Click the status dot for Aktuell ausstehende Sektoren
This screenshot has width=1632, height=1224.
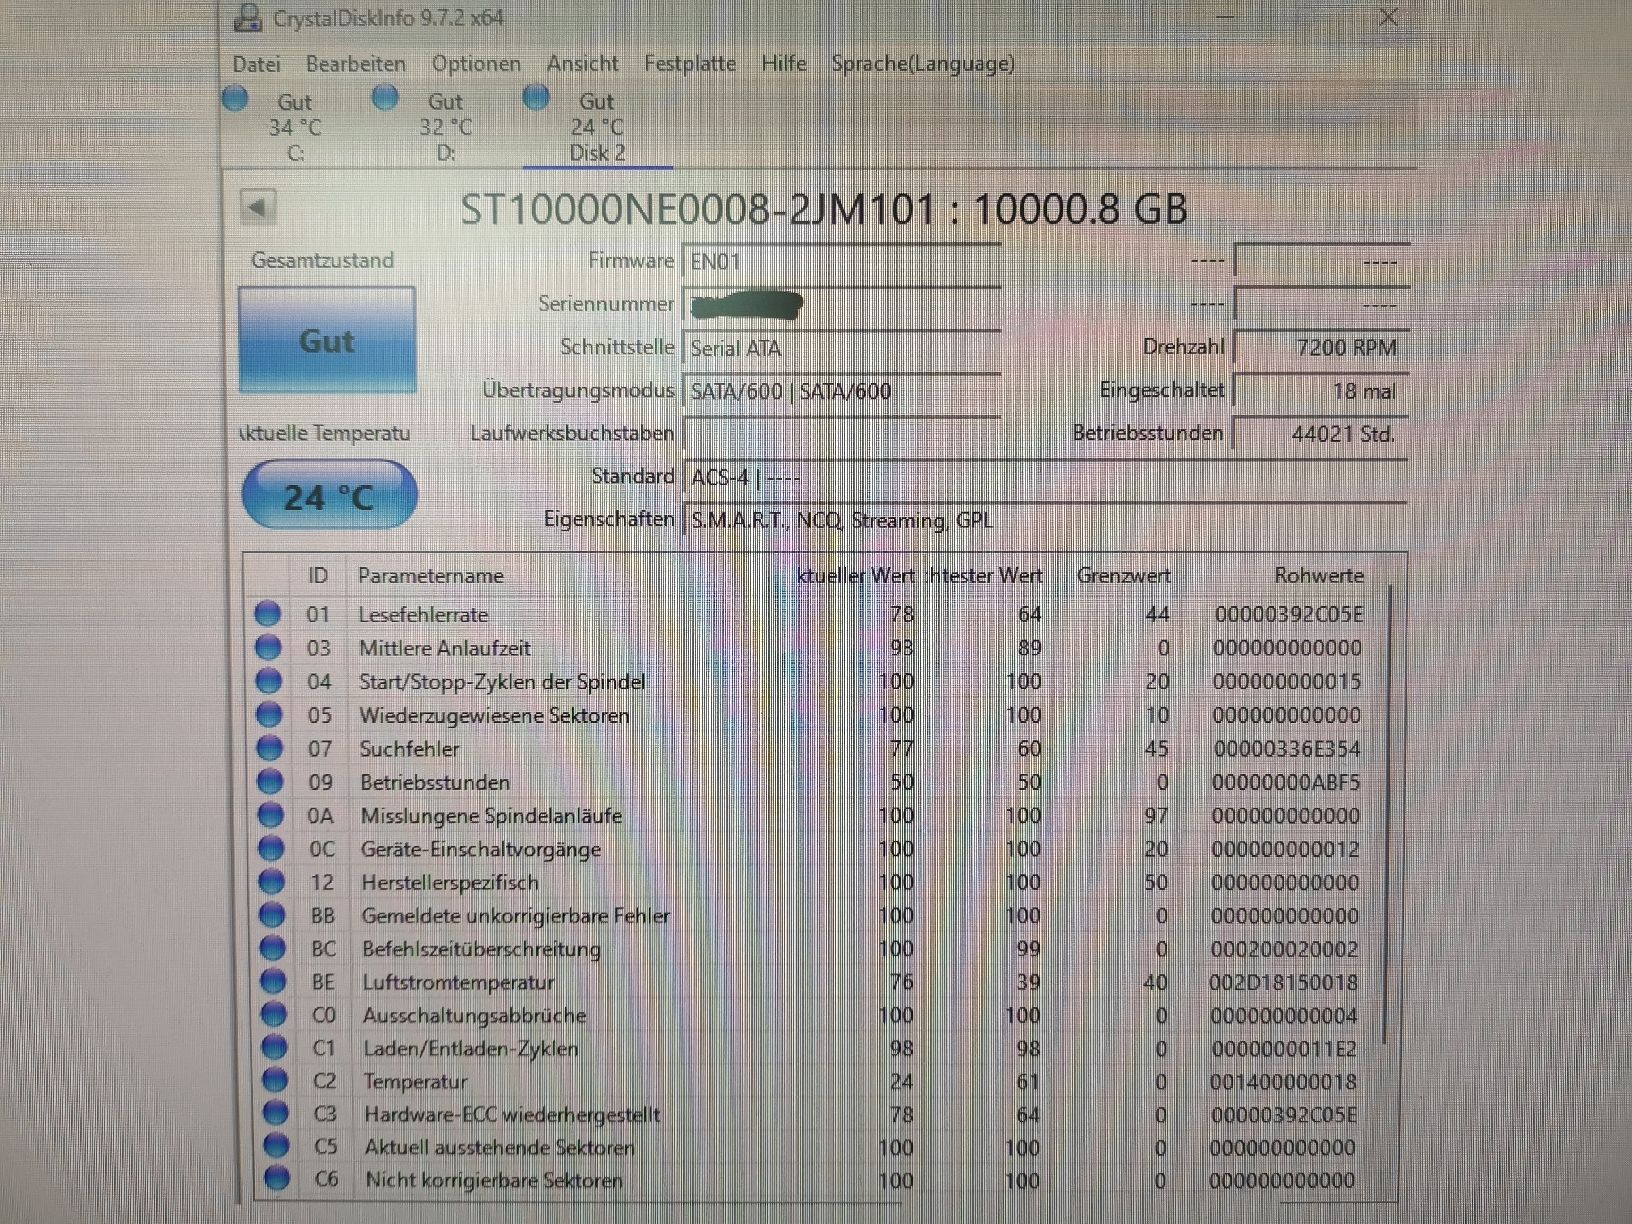tap(276, 1147)
